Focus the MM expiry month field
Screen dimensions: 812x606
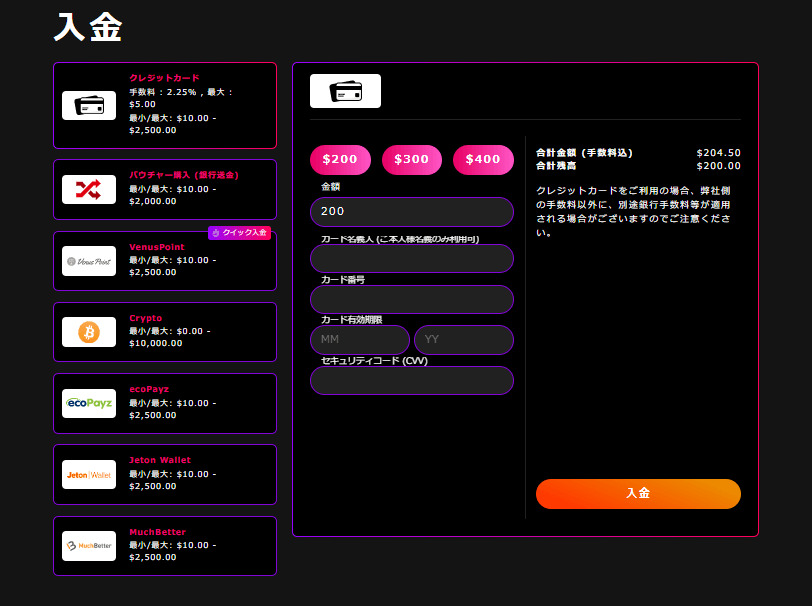click(360, 340)
